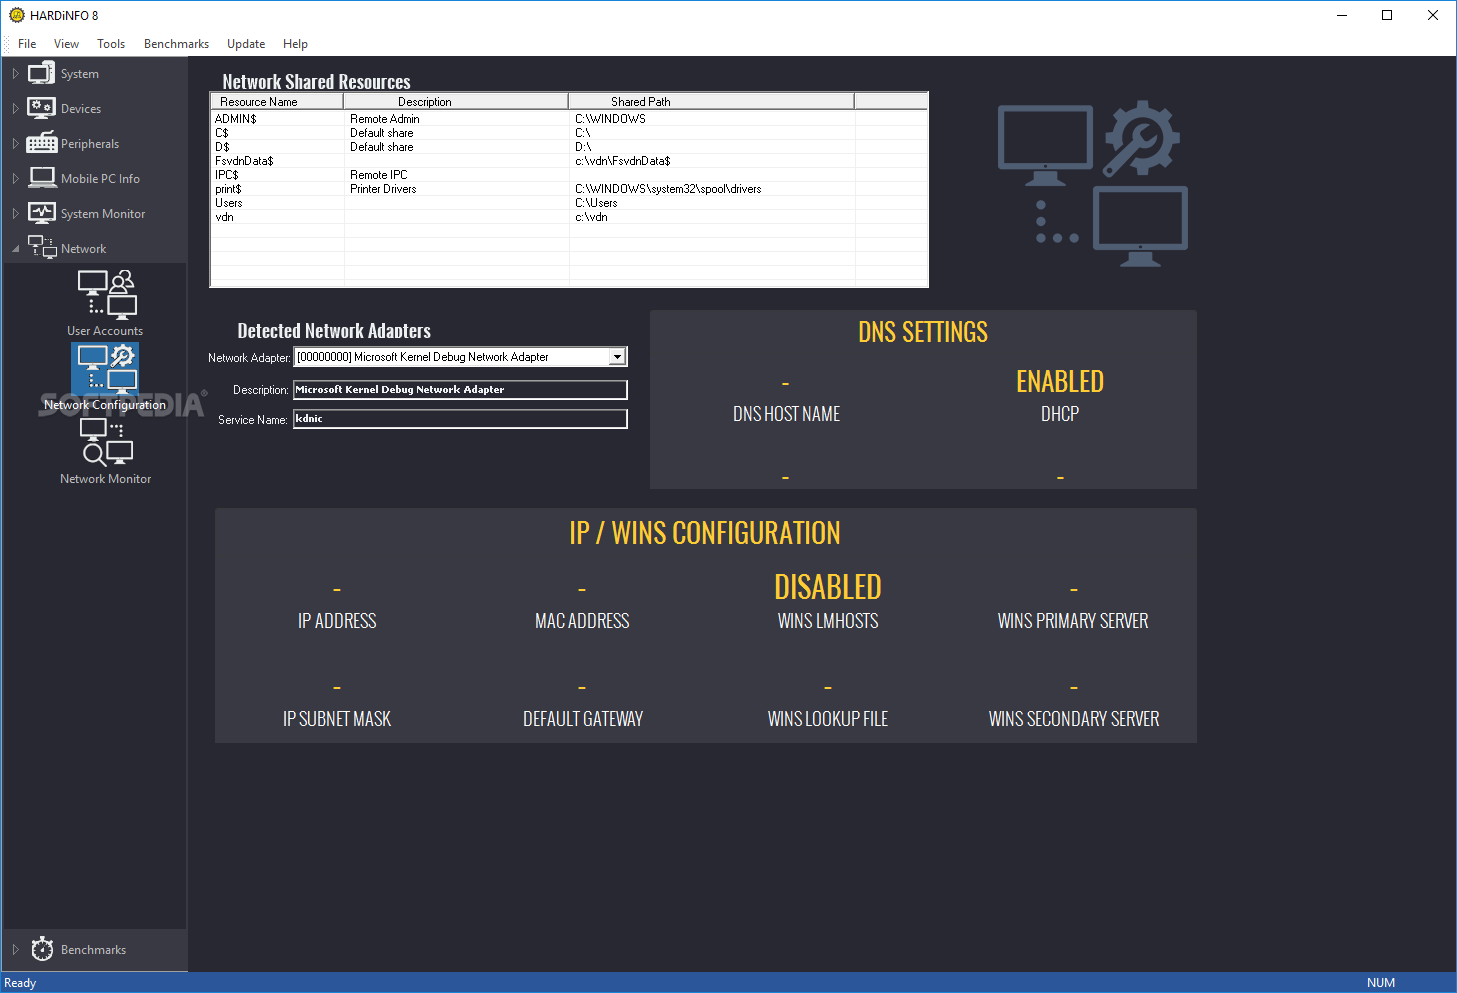Click the Peripherals label in sidebar
This screenshot has height=993, width=1457.
coord(90,144)
